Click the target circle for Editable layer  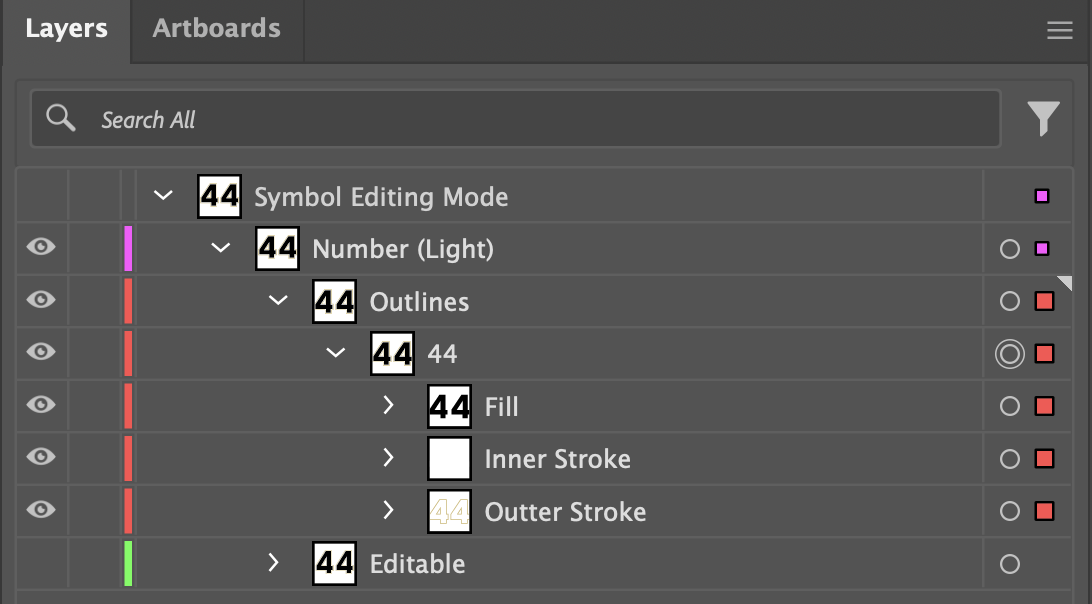(x=1010, y=564)
